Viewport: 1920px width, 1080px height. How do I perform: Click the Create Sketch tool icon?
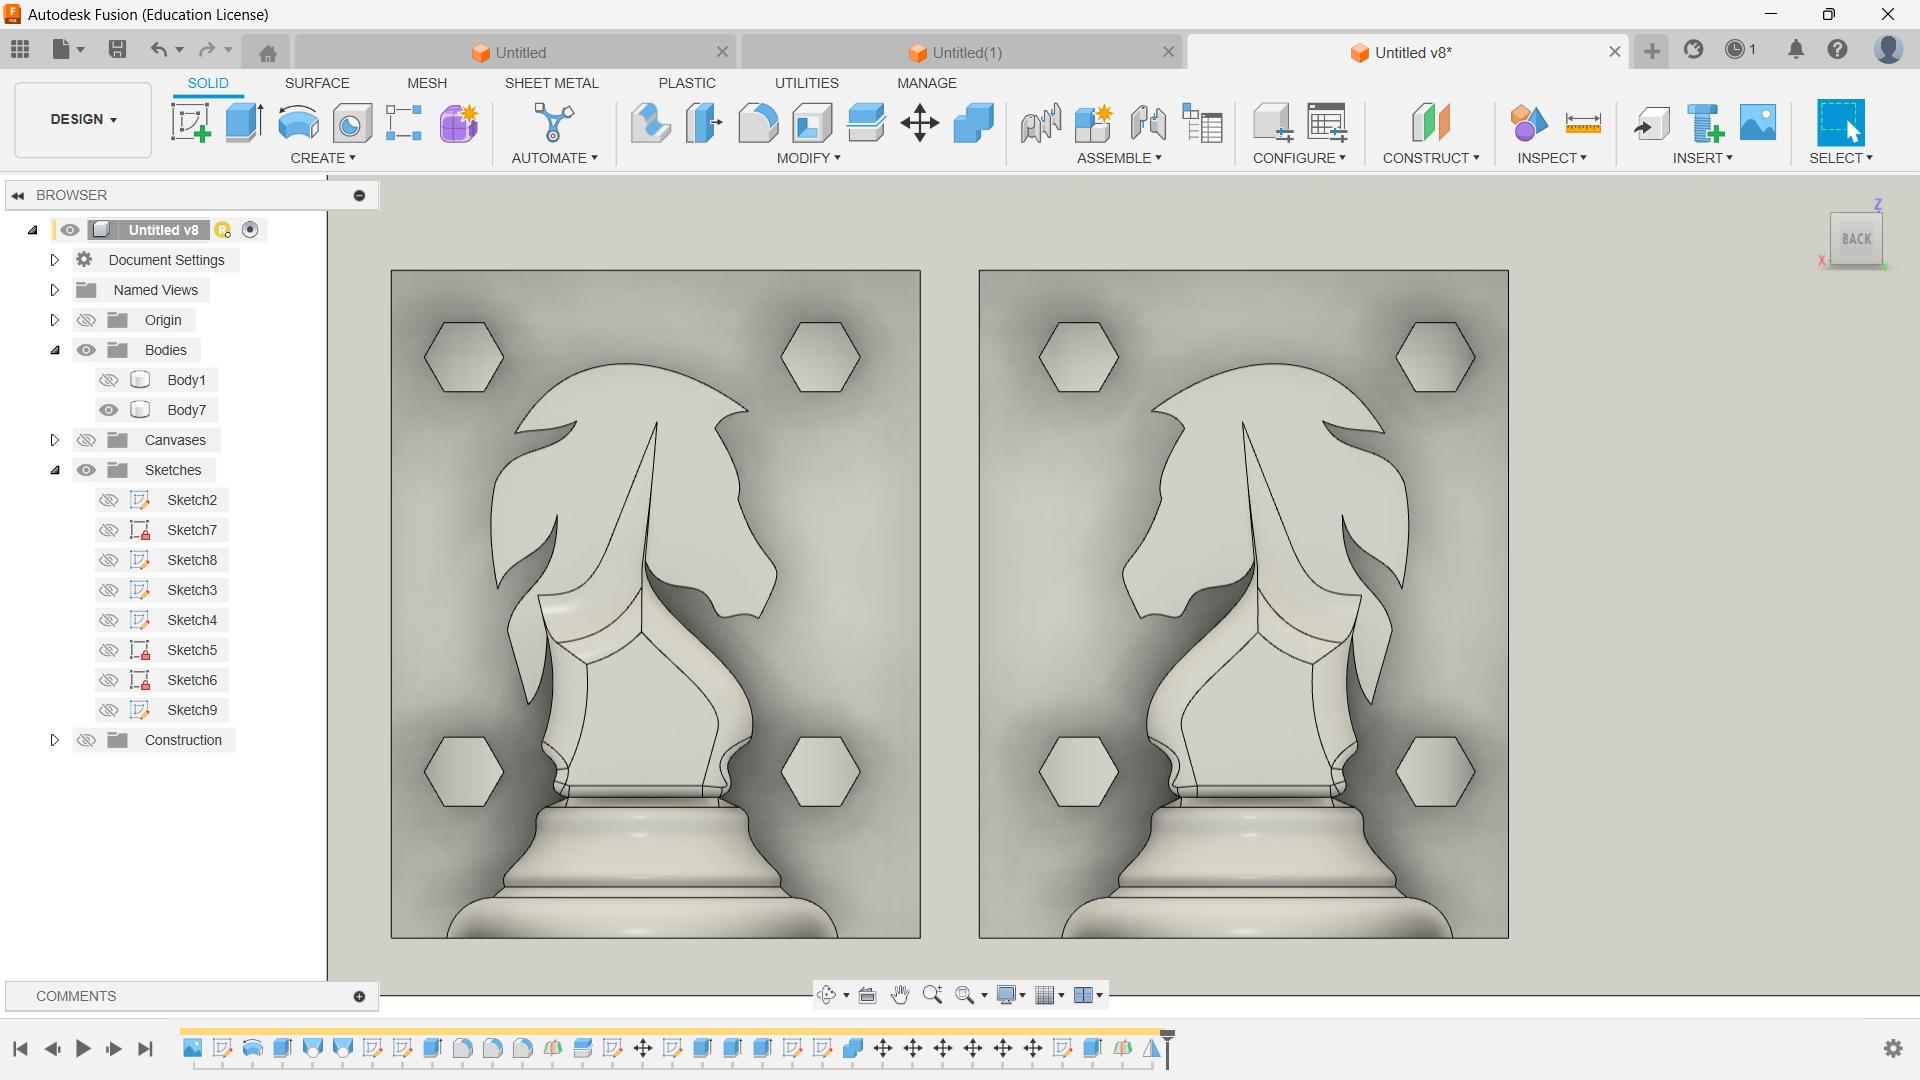(x=191, y=123)
